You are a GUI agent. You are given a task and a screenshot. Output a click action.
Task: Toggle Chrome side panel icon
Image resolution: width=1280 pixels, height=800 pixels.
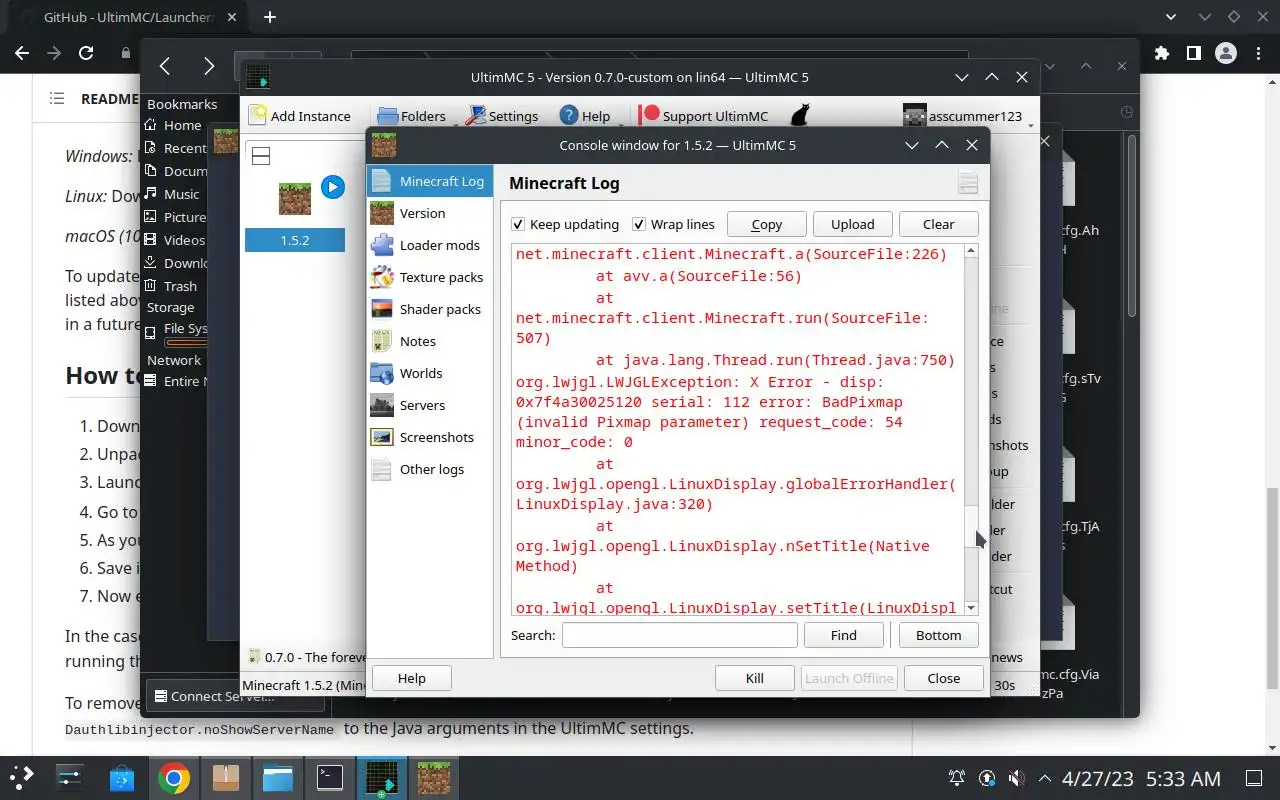pyautogui.click(x=1193, y=53)
